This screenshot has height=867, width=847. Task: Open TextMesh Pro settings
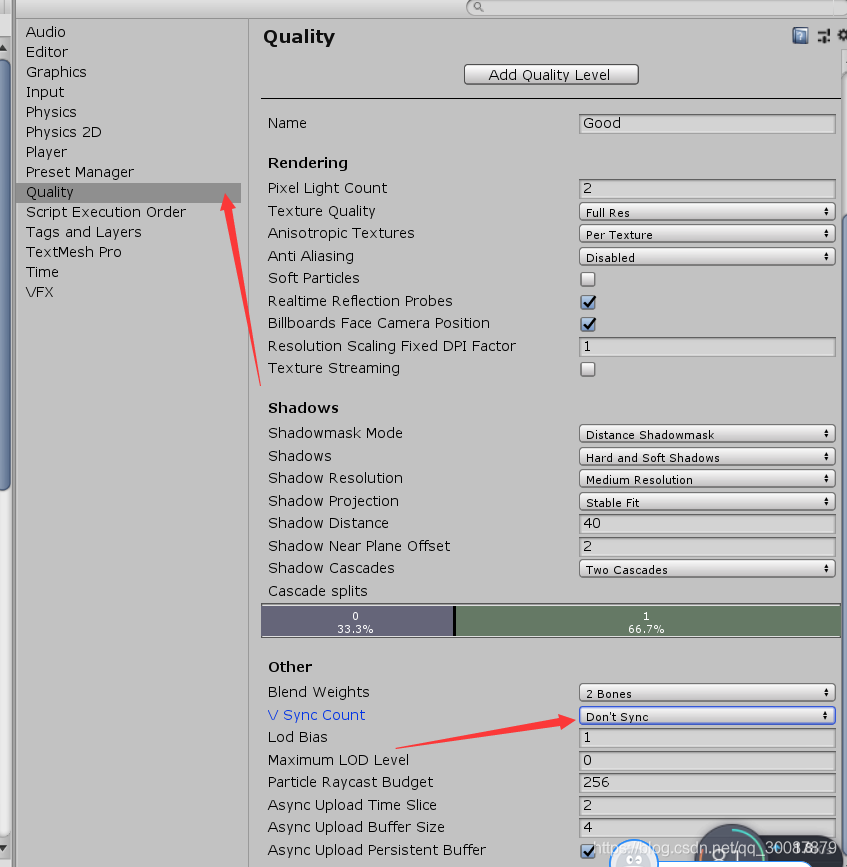(74, 252)
